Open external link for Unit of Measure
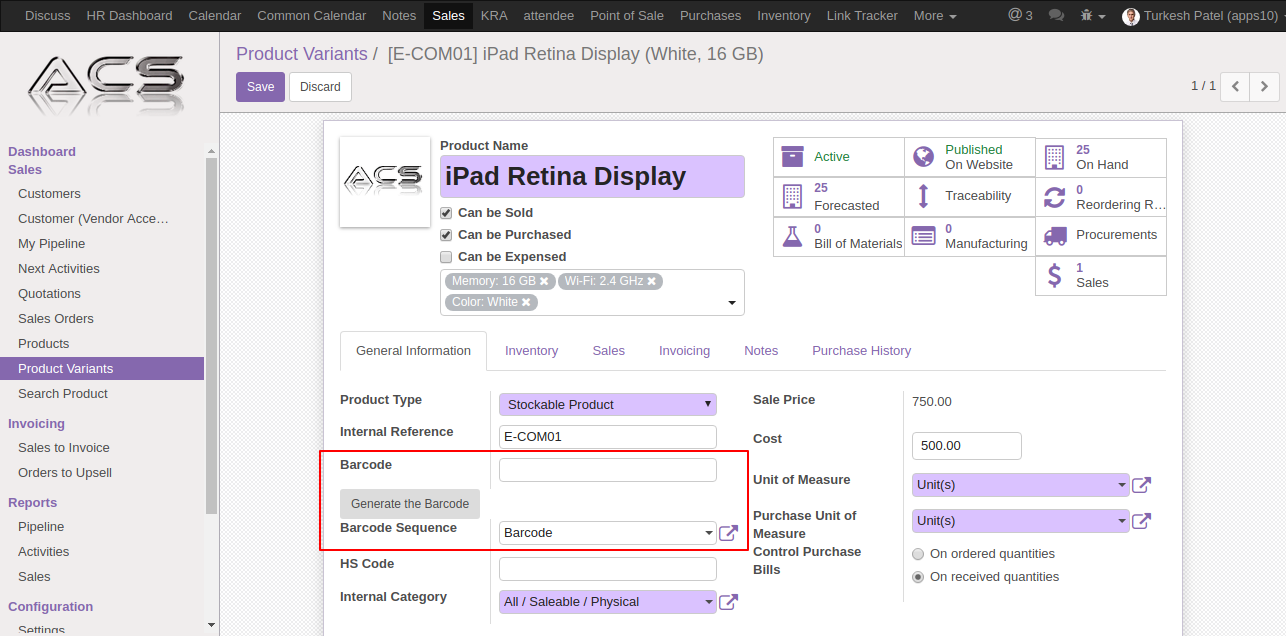 click(x=1141, y=485)
